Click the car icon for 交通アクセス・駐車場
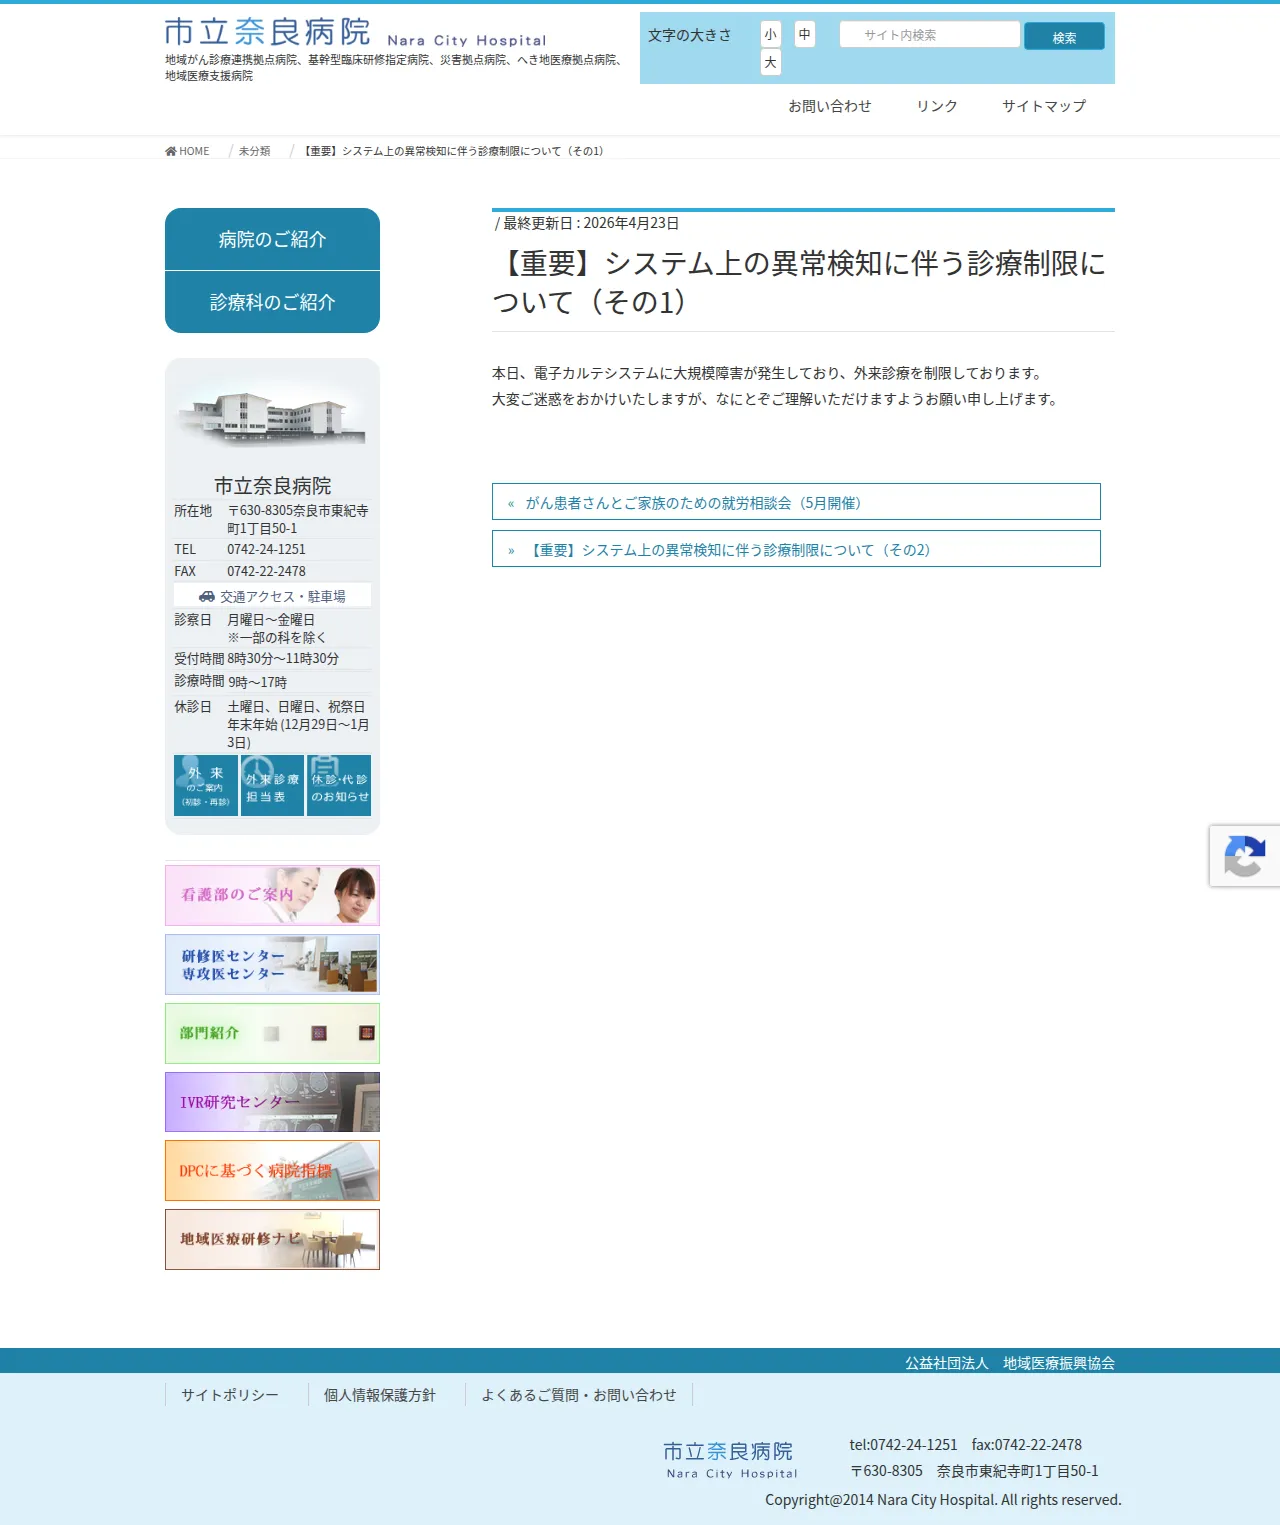1280x1525 pixels. click(207, 596)
